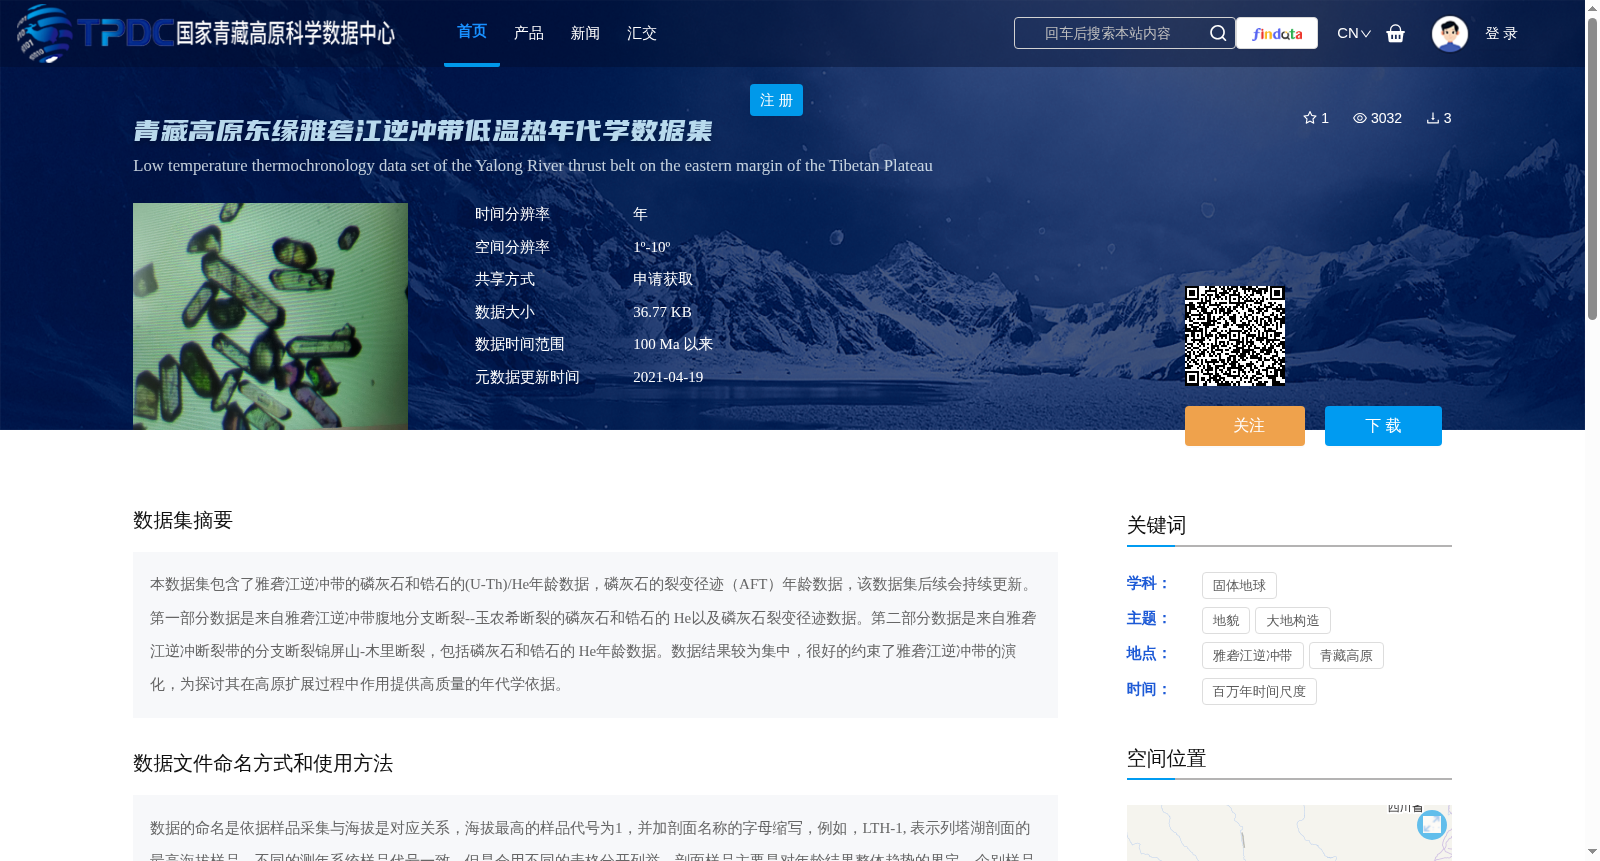Click the 36.77 KB data size value
The image size is (1600, 861).
tap(662, 312)
